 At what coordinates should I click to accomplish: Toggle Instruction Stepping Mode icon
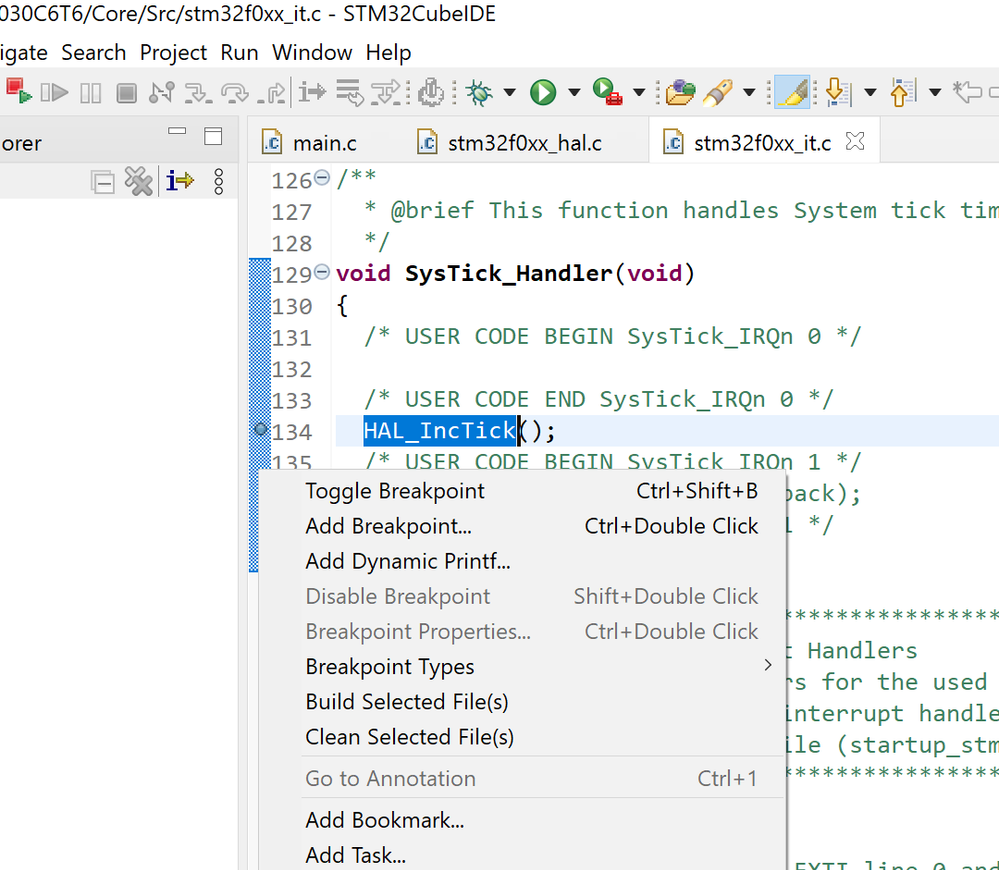[312, 93]
